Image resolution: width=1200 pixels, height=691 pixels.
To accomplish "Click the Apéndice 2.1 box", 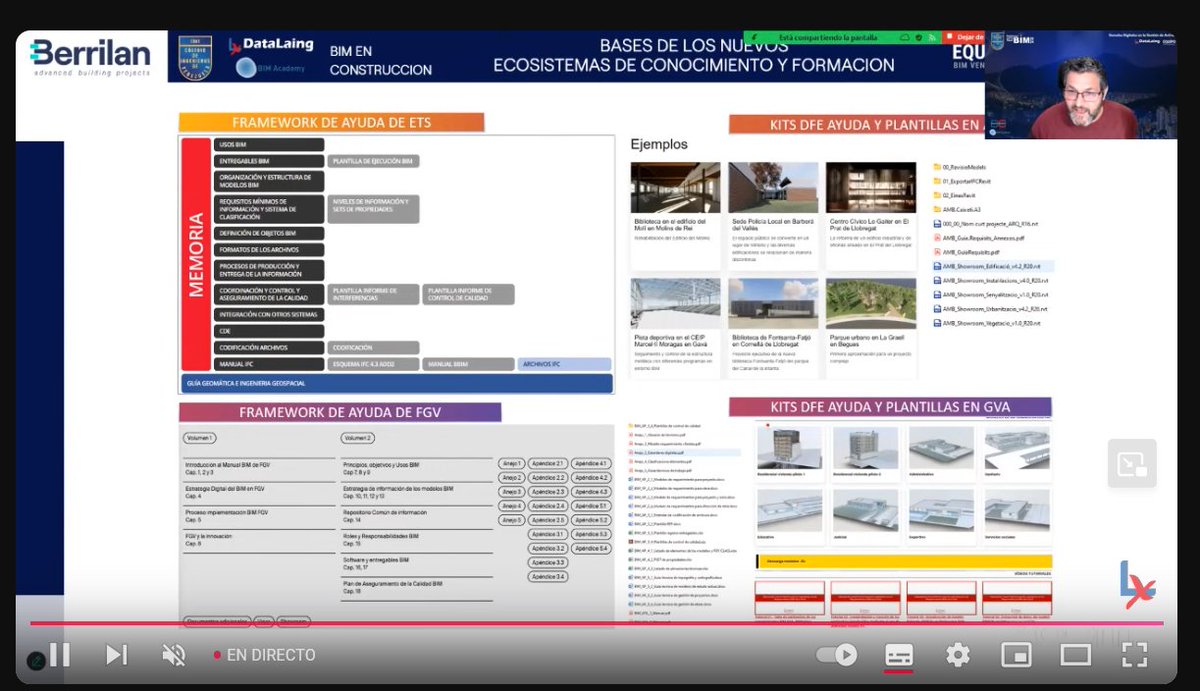I will pos(549,464).
